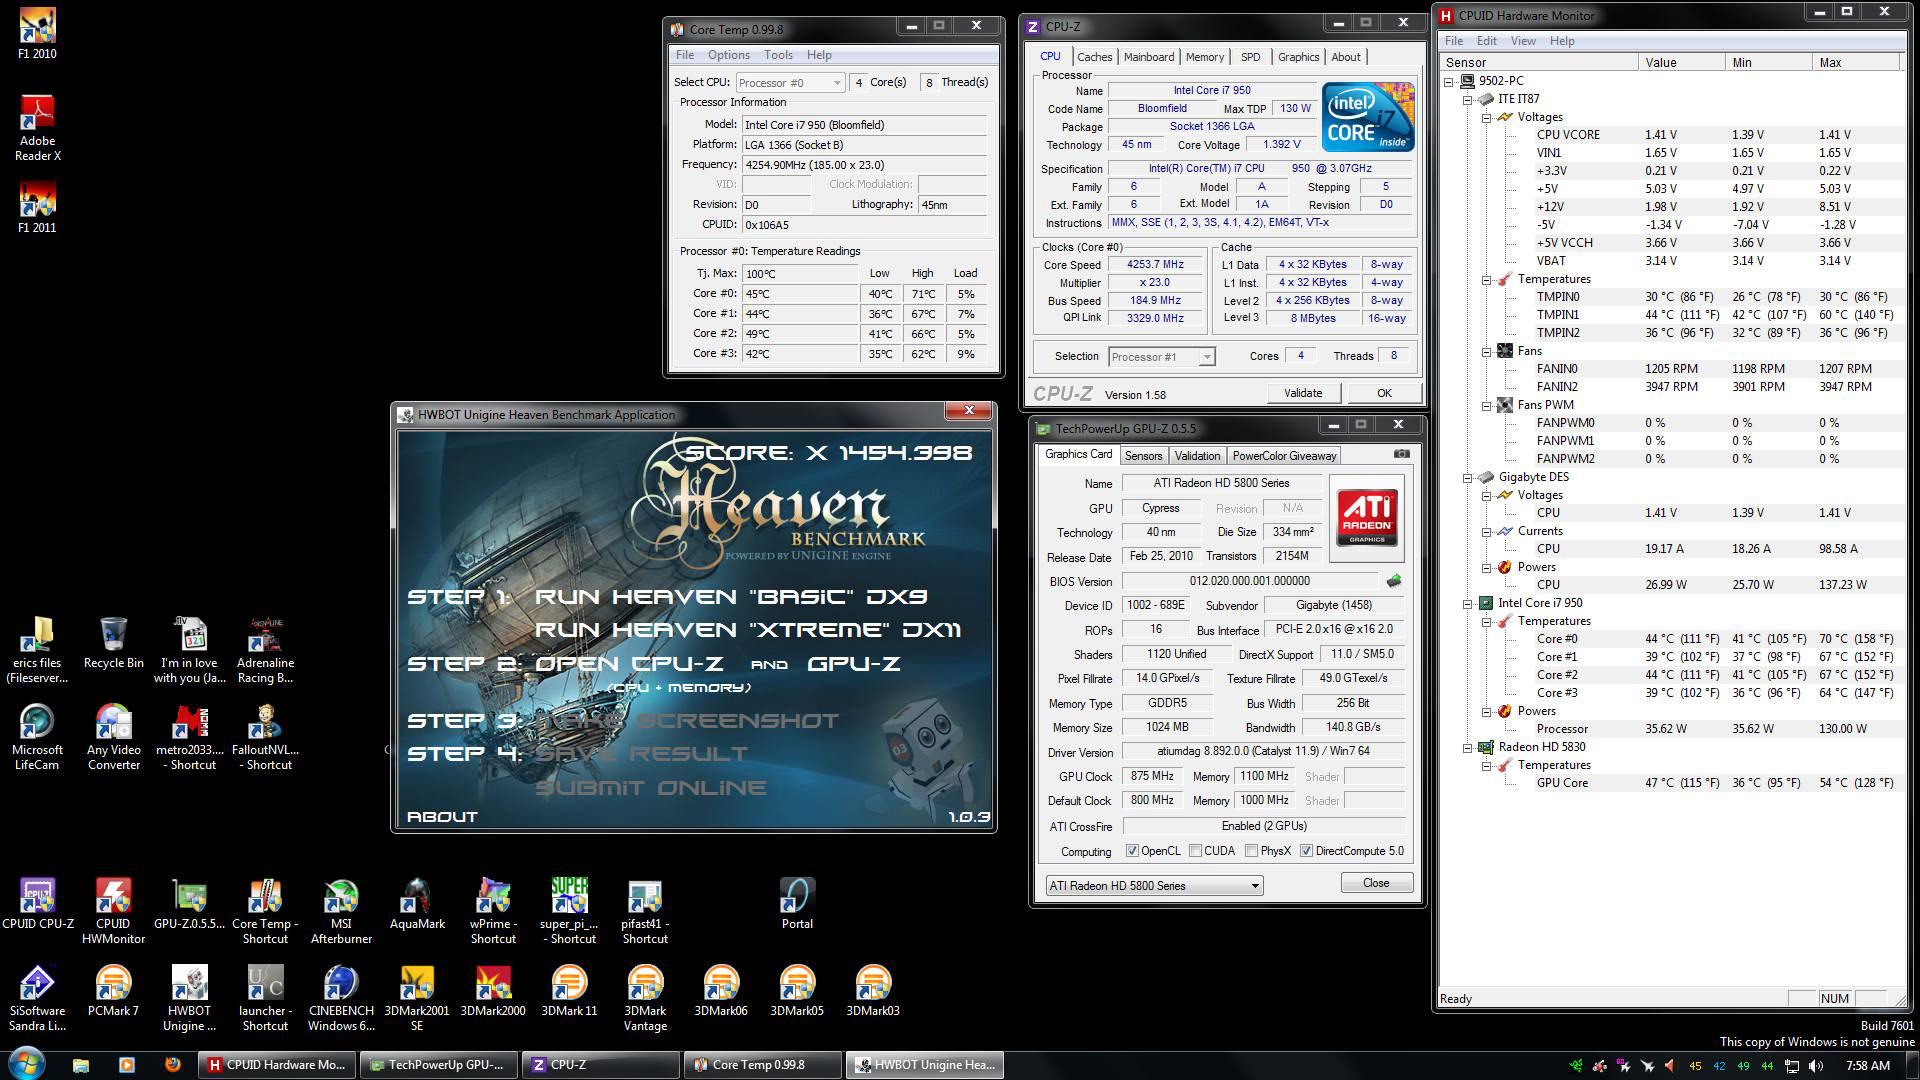
Task: Open the Recycle Bin icon
Action: coord(113,643)
